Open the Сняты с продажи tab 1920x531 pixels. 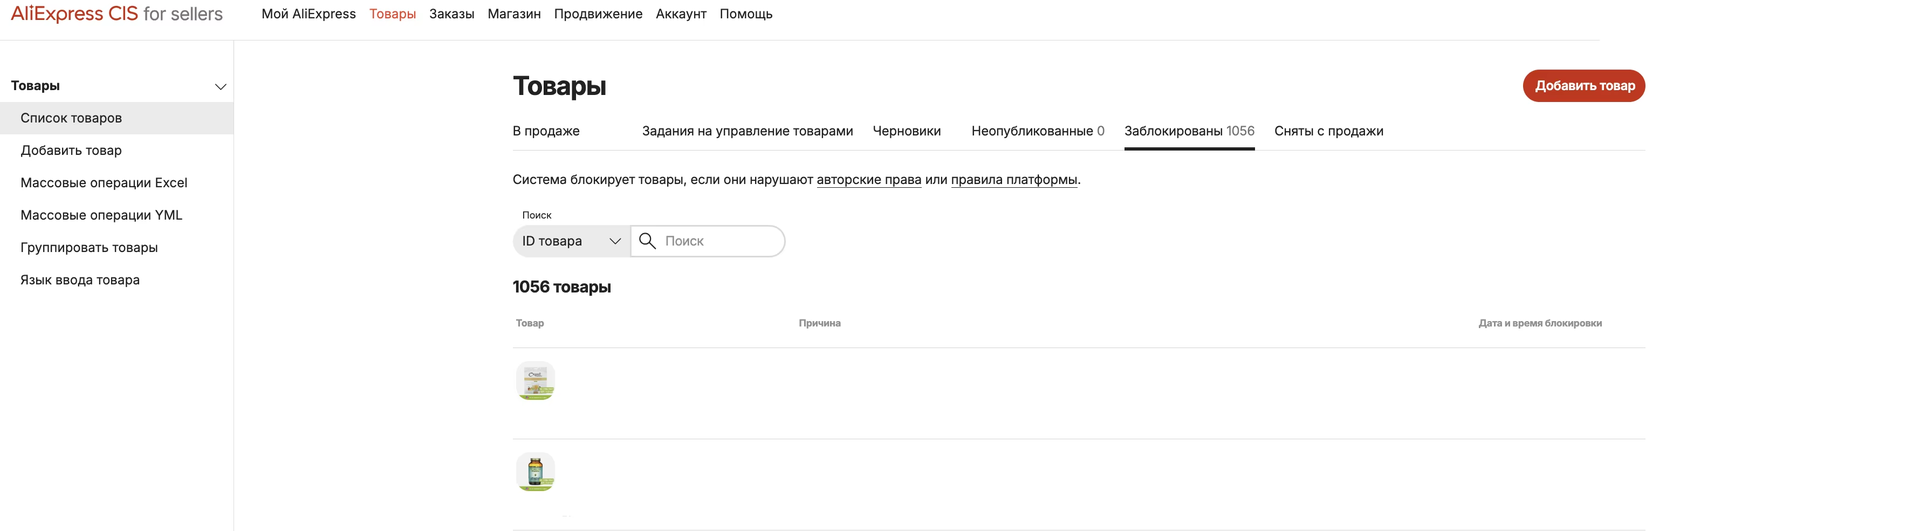(x=1328, y=131)
